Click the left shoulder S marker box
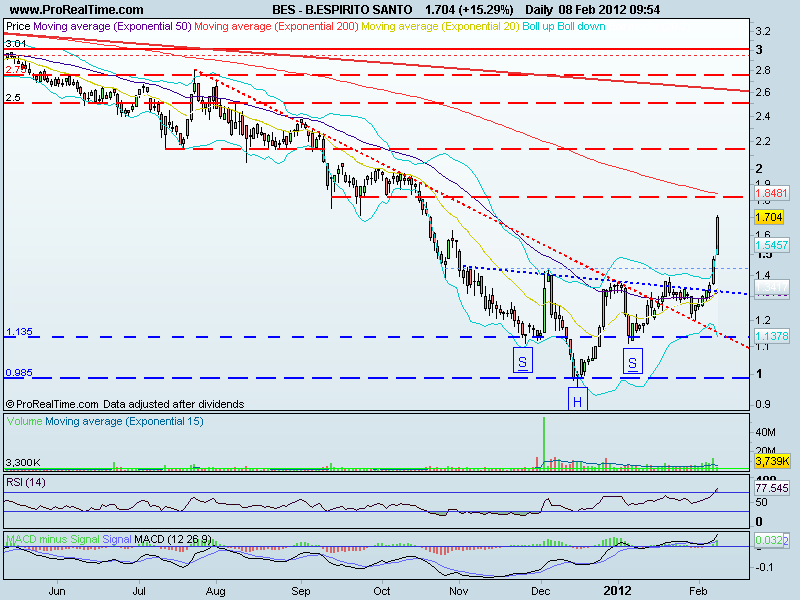 (522, 360)
